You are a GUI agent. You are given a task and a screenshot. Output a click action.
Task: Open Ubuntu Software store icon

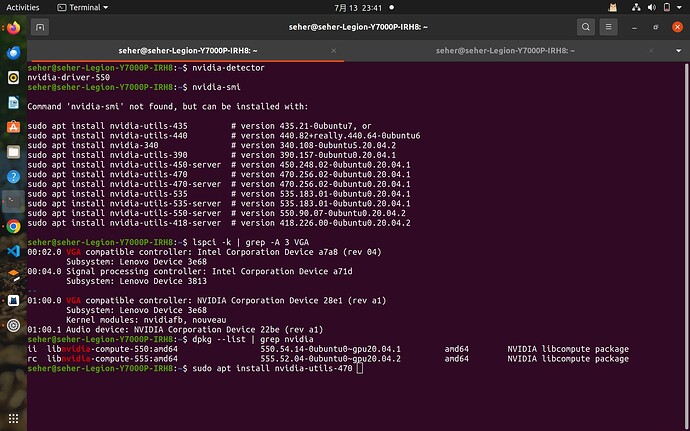pos(13,127)
